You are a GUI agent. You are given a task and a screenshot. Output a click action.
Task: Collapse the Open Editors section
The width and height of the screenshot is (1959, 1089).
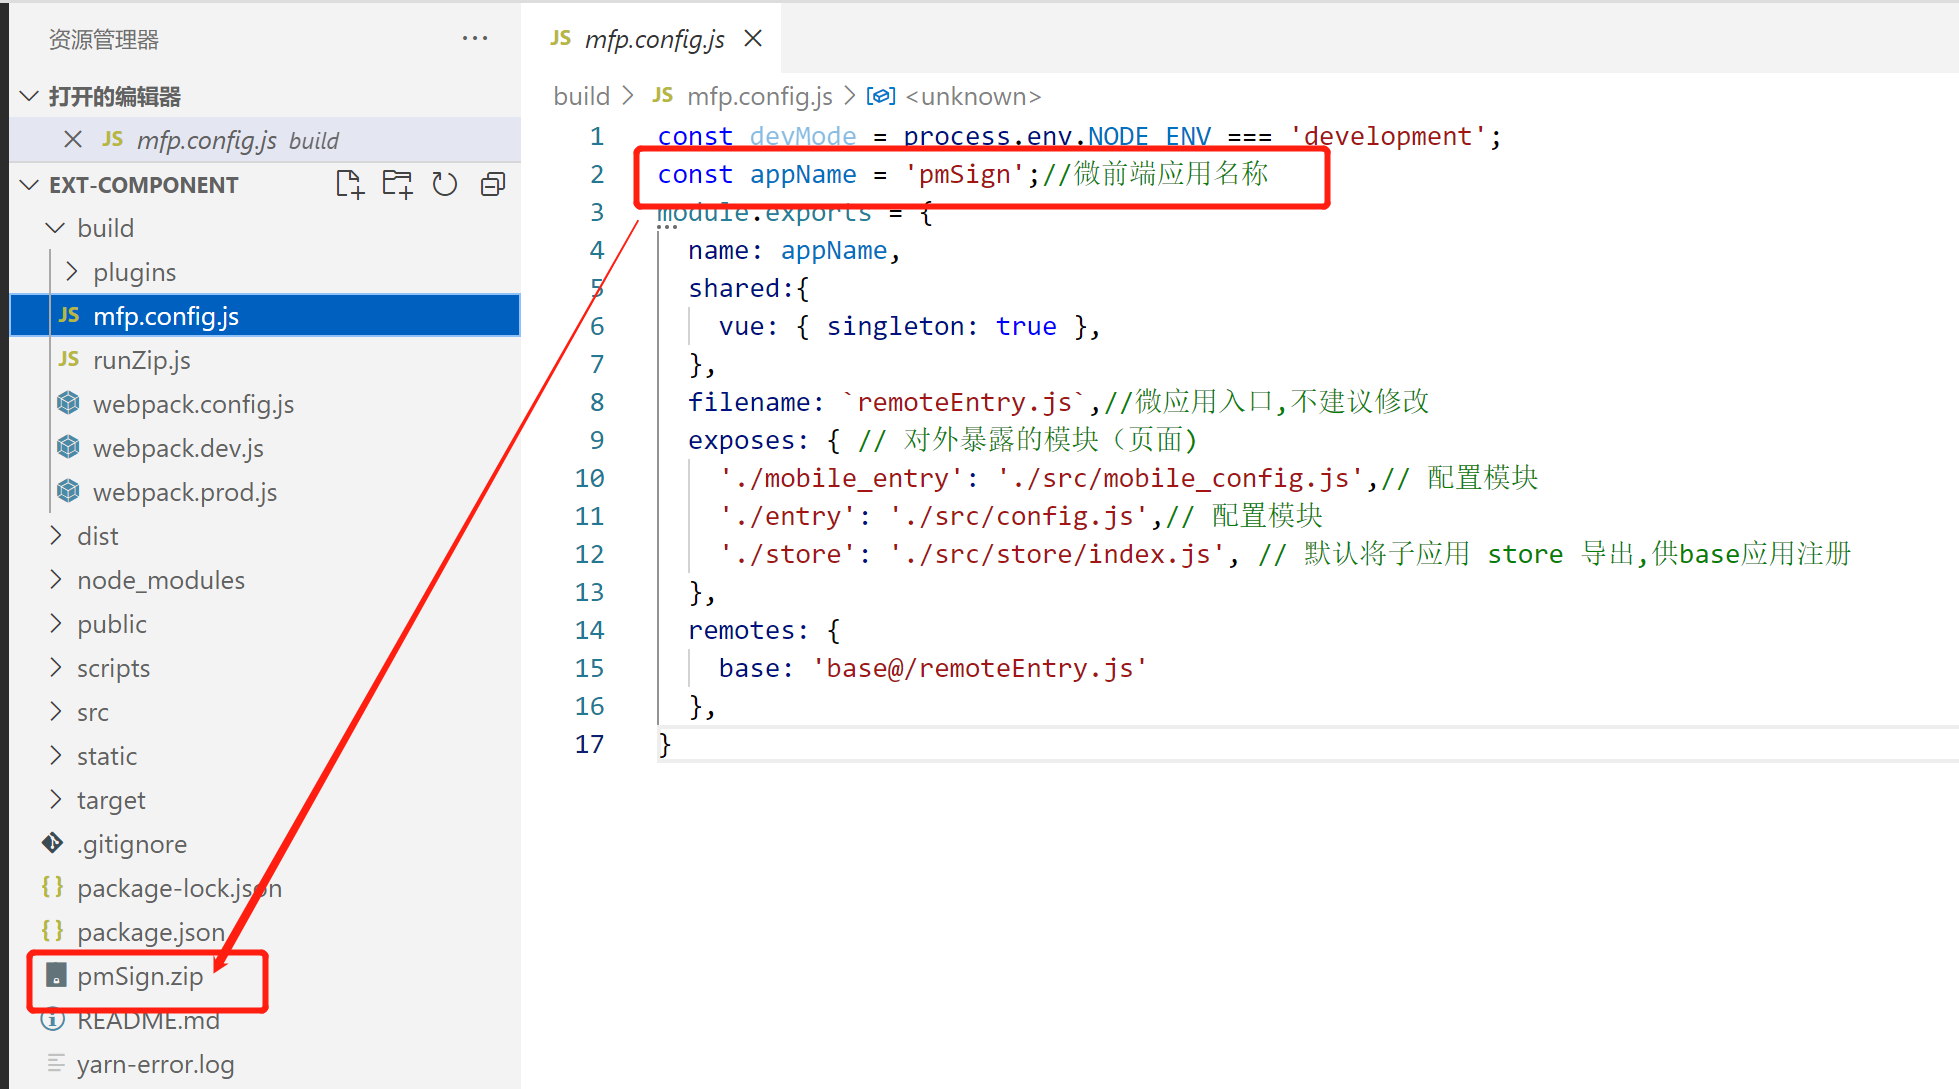pyautogui.click(x=30, y=97)
